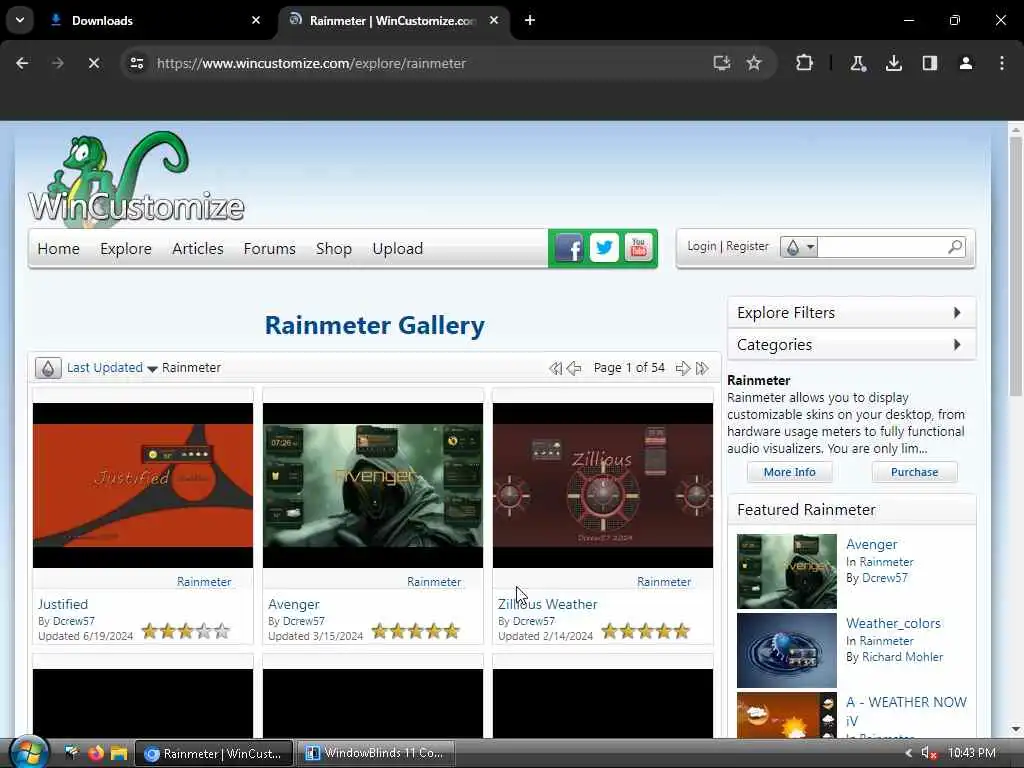Open the Zillious gallery thumbnail
The image size is (1024, 768).
tap(603, 485)
